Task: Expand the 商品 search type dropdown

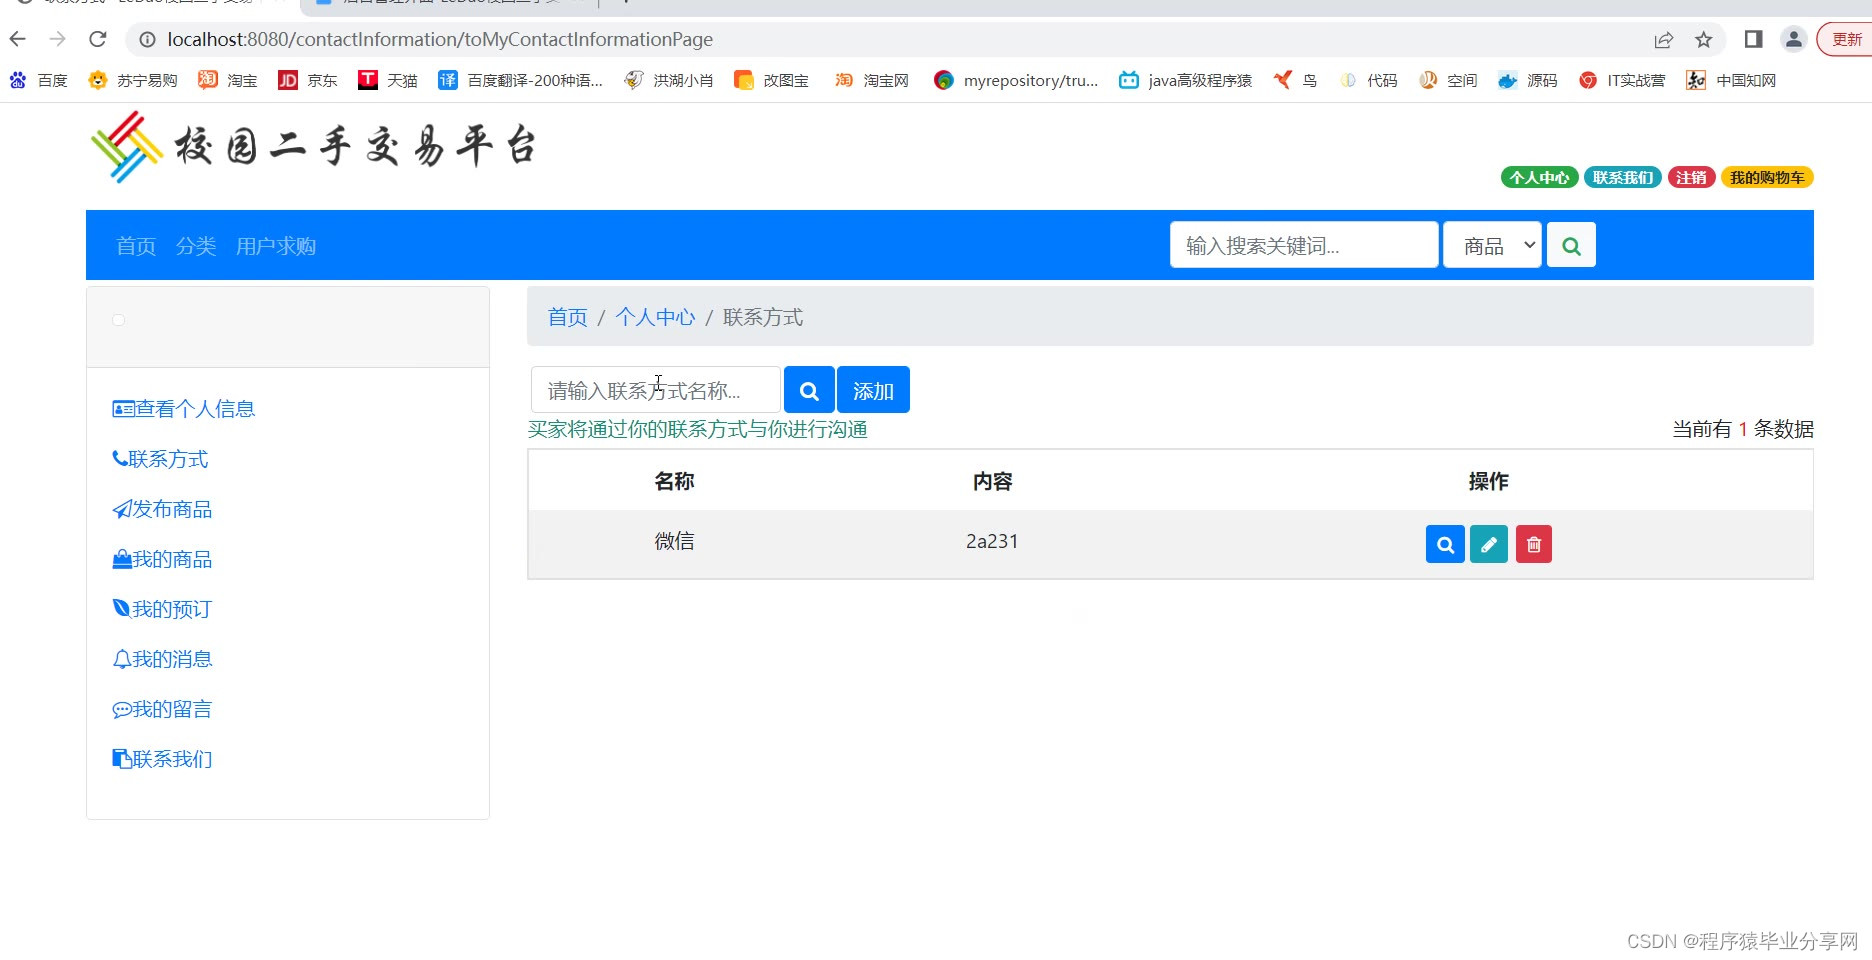Action: point(1492,245)
